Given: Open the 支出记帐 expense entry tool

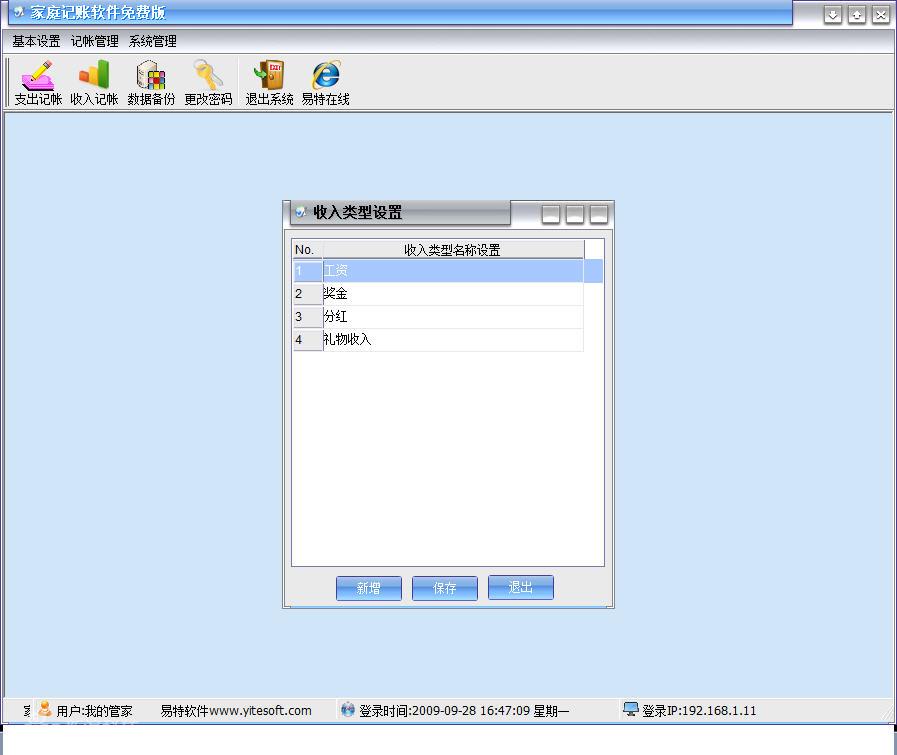Looking at the screenshot, I should (38, 82).
